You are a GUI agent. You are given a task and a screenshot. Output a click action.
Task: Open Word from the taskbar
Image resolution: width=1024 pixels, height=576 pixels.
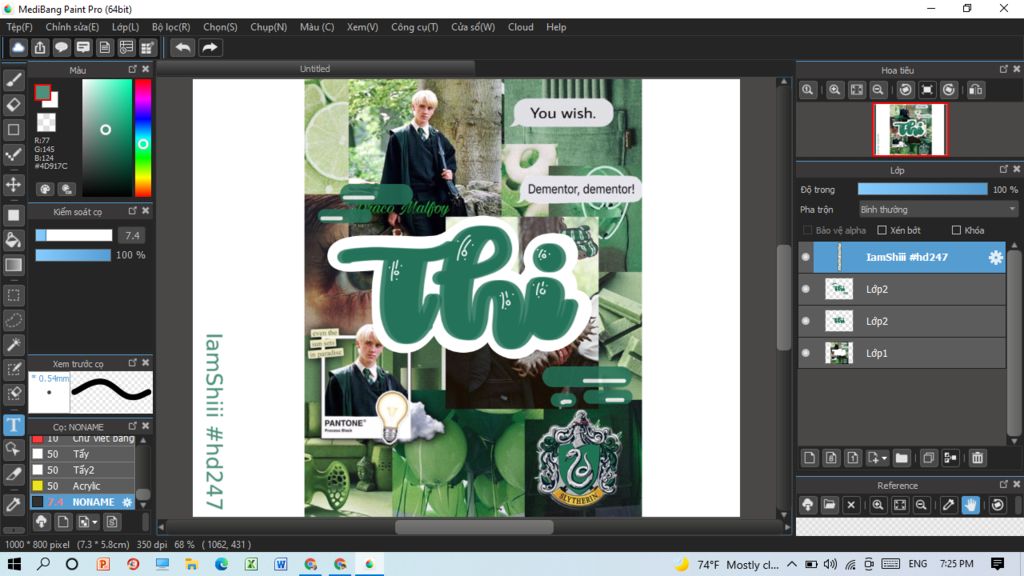click(x=281, y=564)
